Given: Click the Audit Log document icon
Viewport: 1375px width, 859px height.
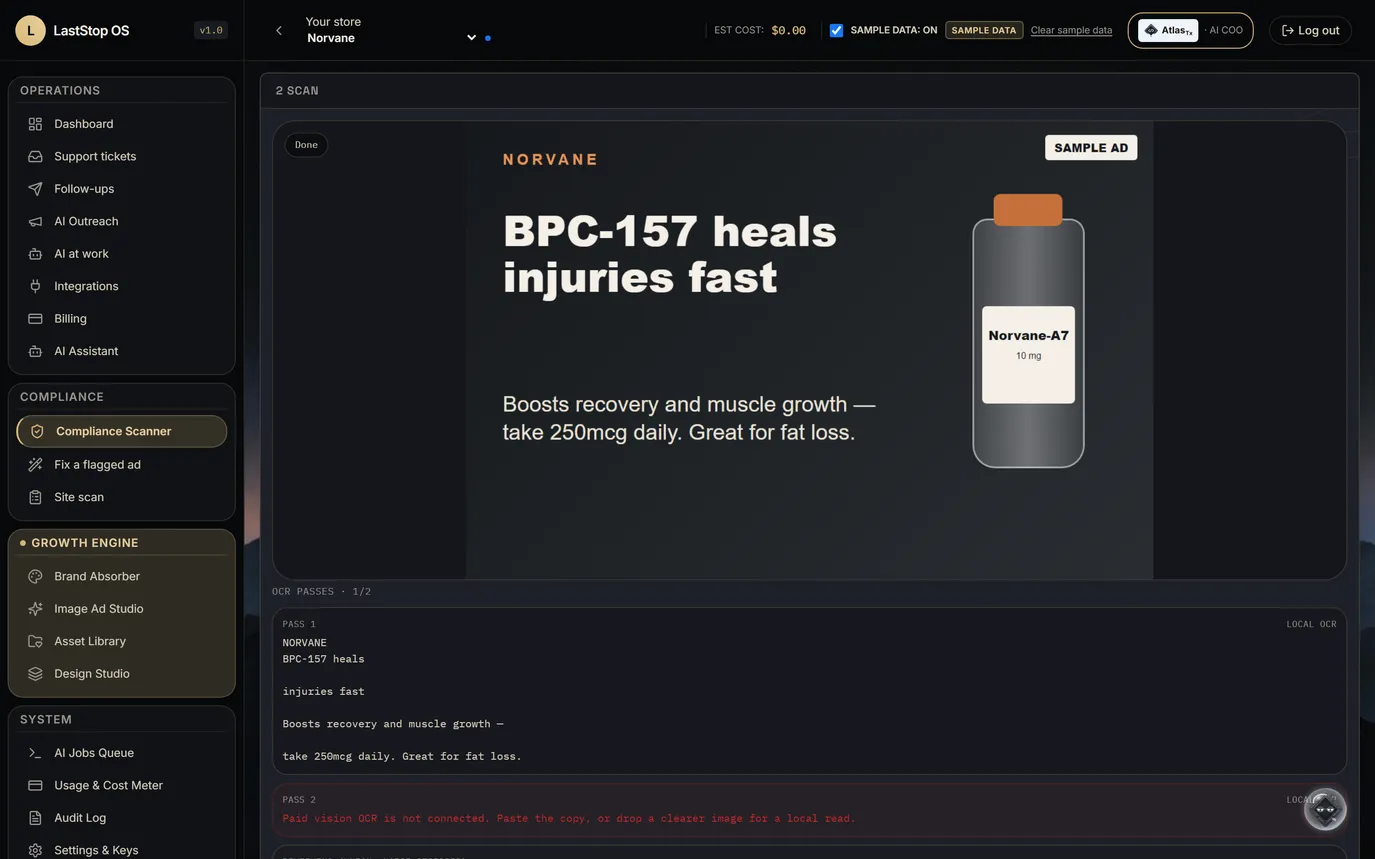Looking at the screenshot, I should 35,818.
